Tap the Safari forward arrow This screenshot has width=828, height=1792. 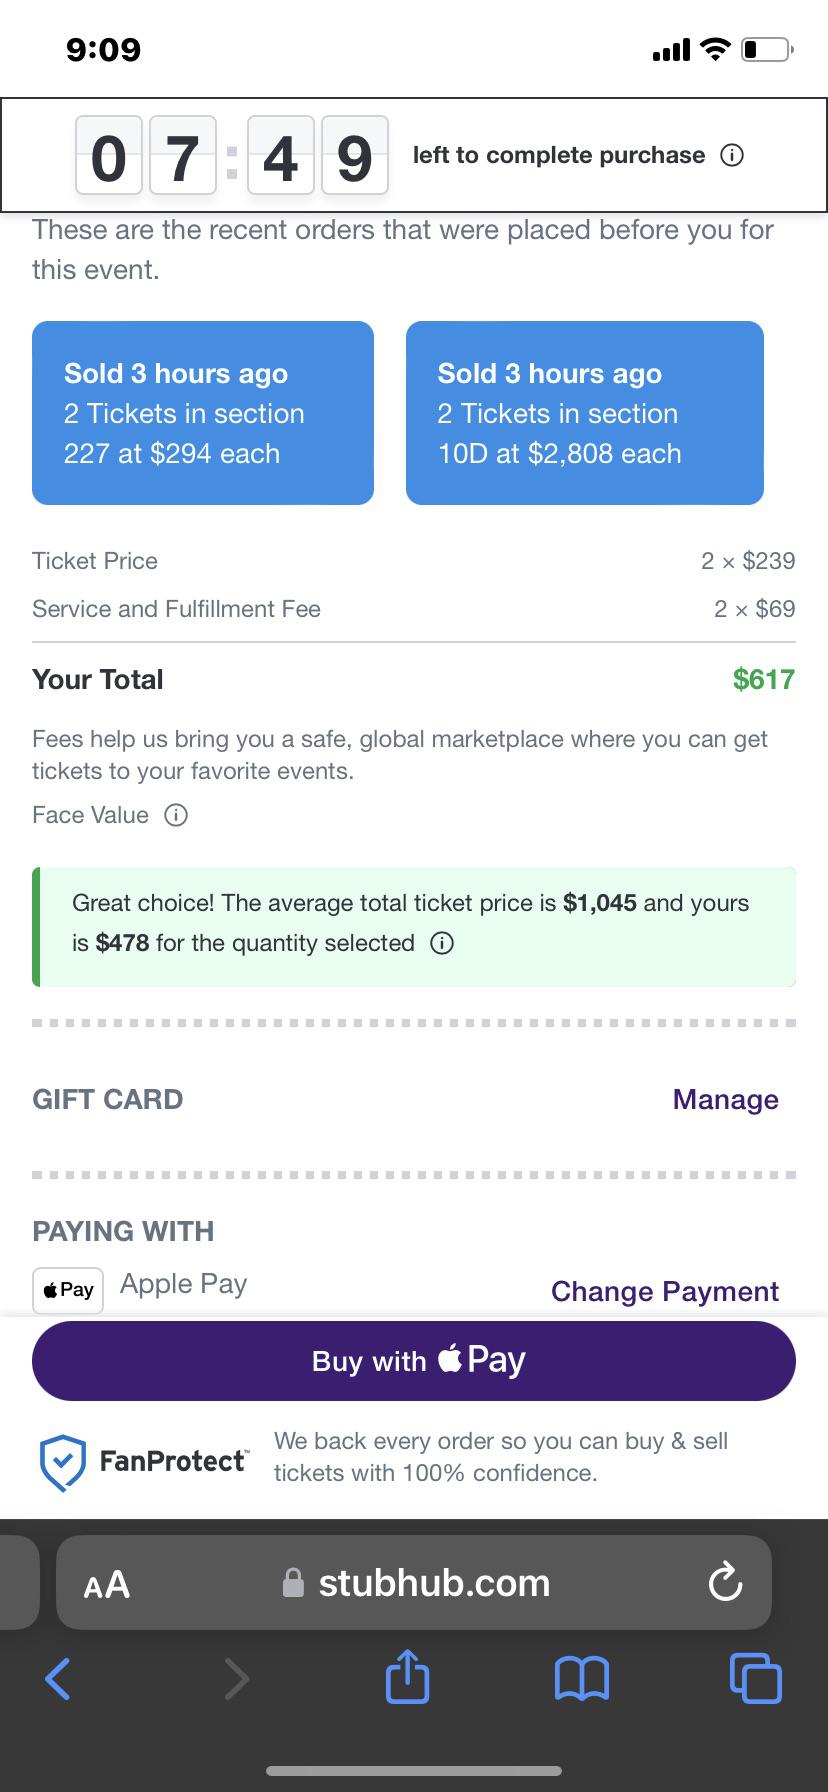(x=236, y=1678)
